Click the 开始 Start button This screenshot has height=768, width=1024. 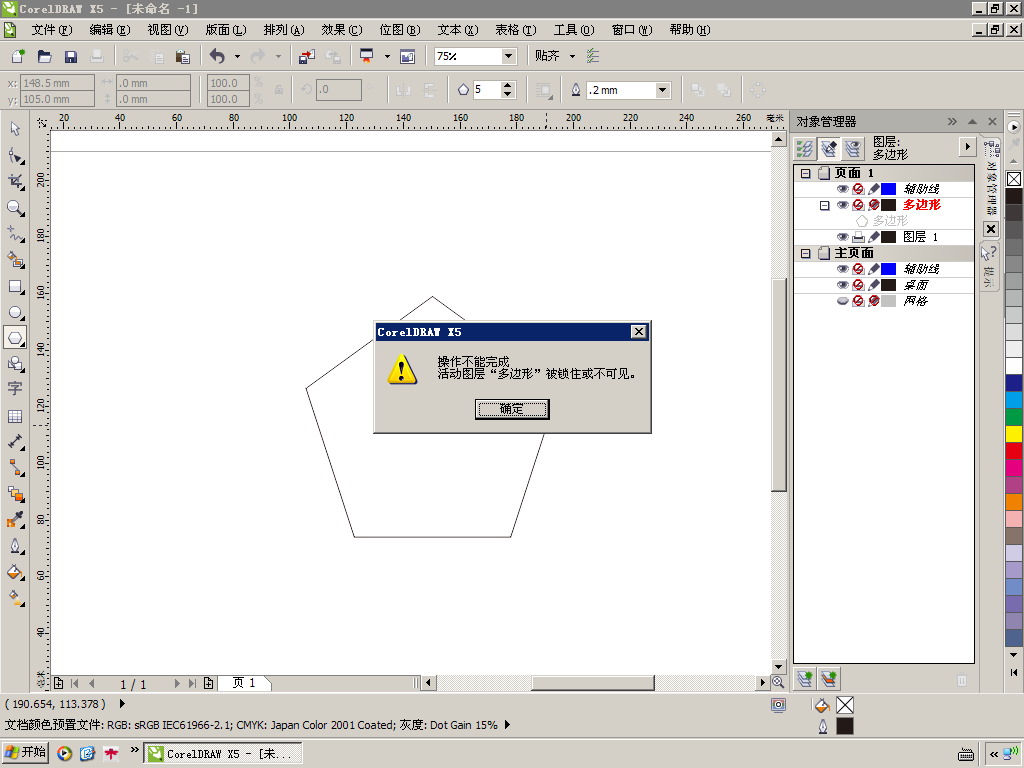[25, 752]
